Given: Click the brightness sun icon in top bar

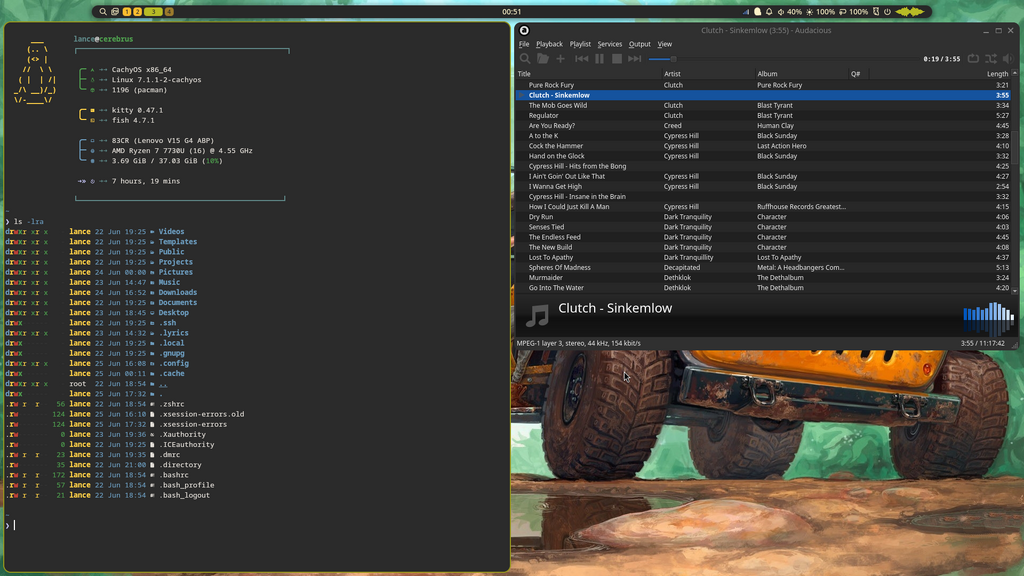Looking at the screenshot, I should 809,12.
